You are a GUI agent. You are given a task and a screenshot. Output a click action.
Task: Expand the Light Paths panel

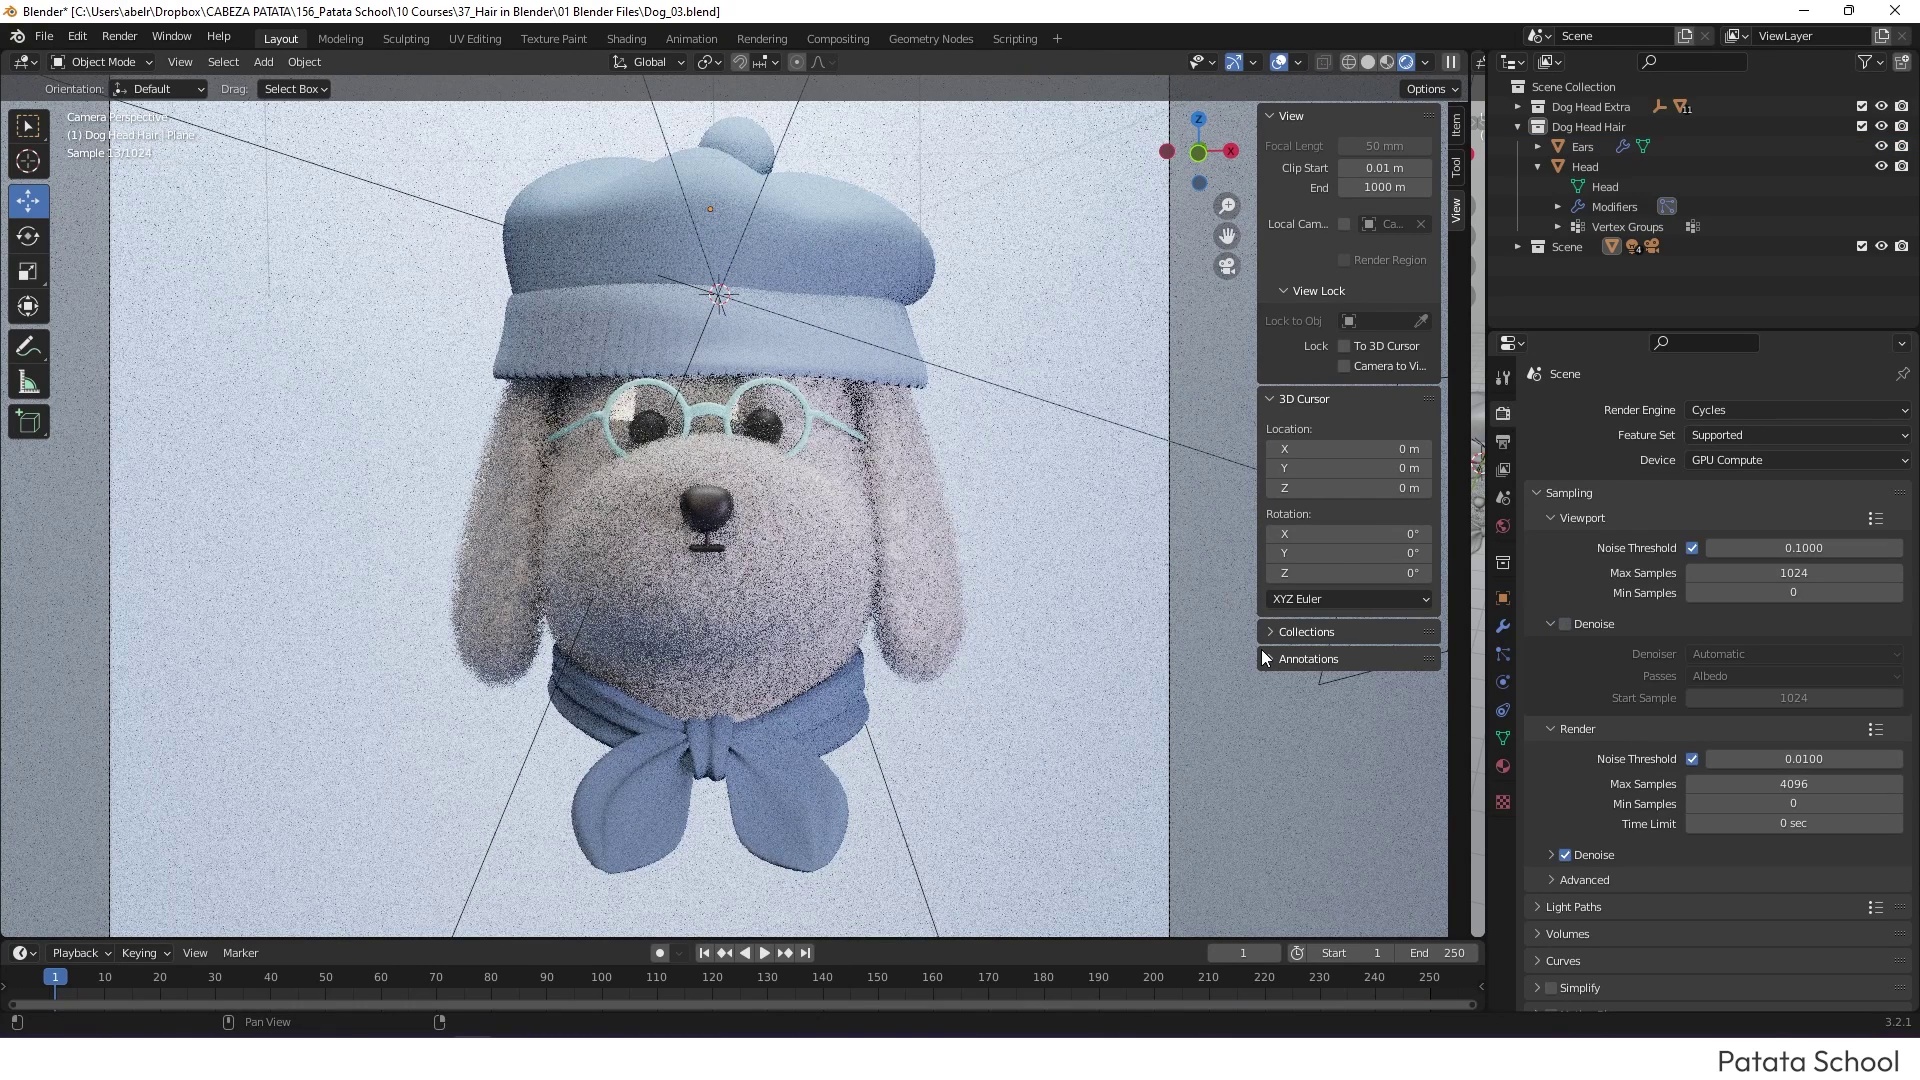(1573, 907)
